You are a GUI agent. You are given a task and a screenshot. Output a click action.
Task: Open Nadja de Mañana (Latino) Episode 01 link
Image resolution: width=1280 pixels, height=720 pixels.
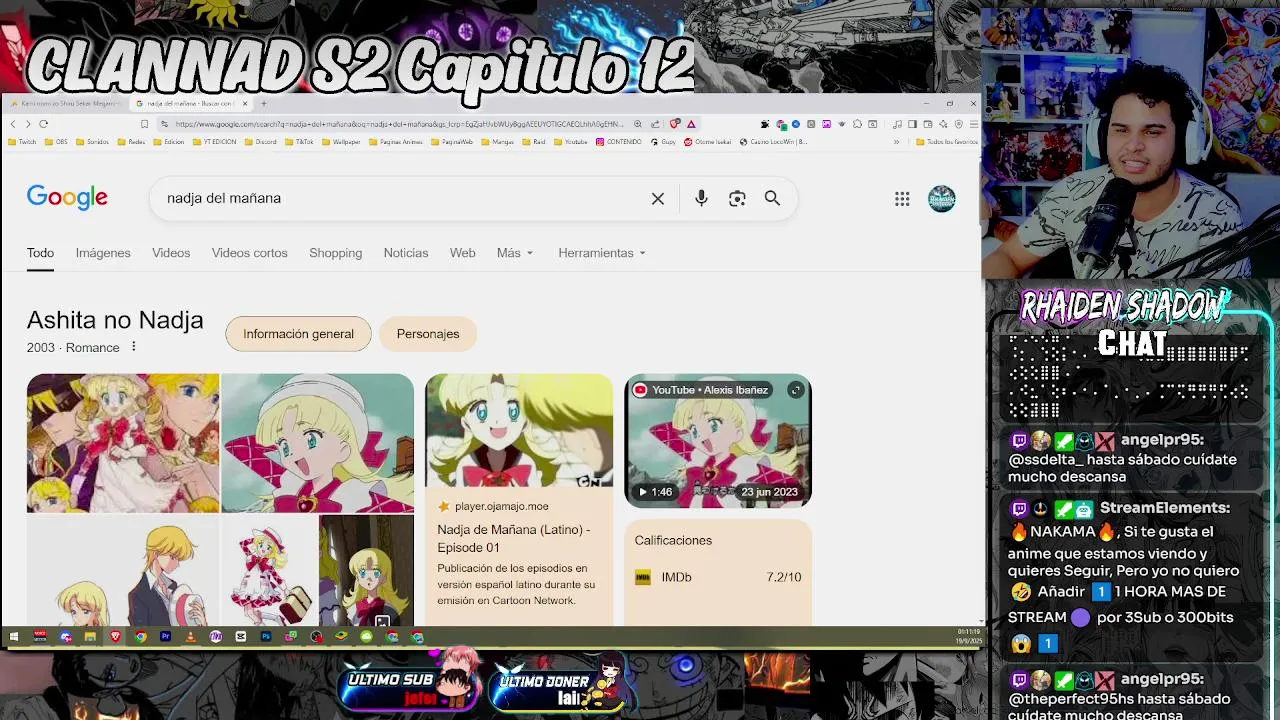(514, 538)
